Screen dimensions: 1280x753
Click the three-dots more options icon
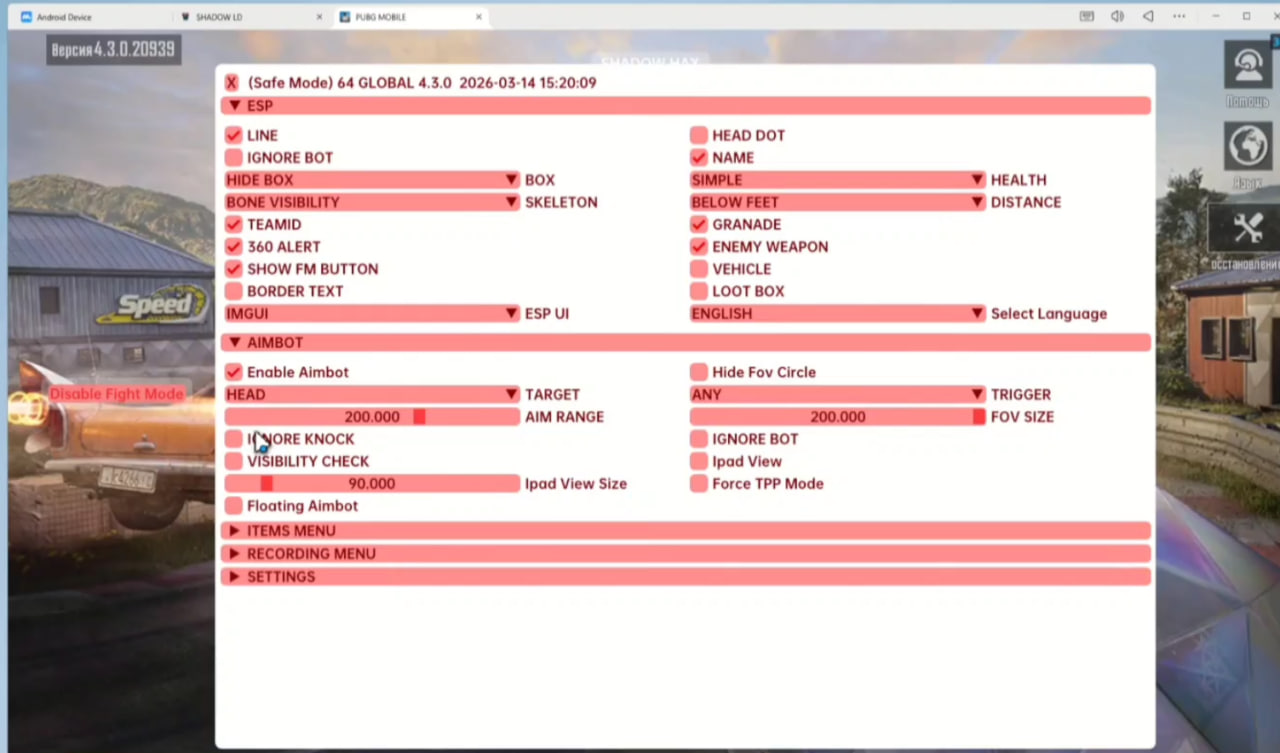pos(1179,17)
